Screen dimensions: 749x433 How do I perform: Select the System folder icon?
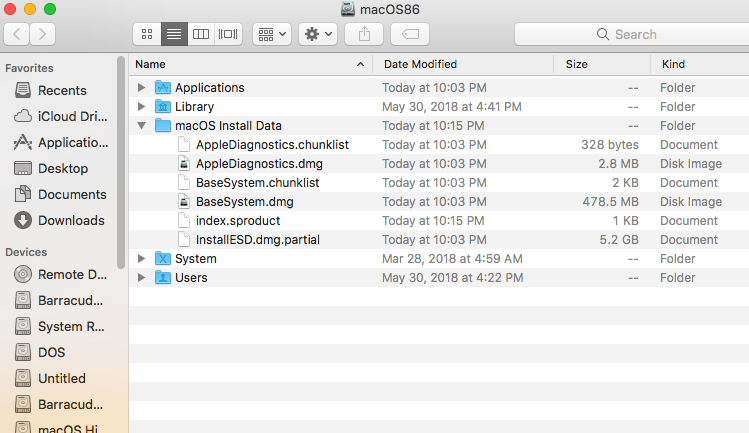163,259
